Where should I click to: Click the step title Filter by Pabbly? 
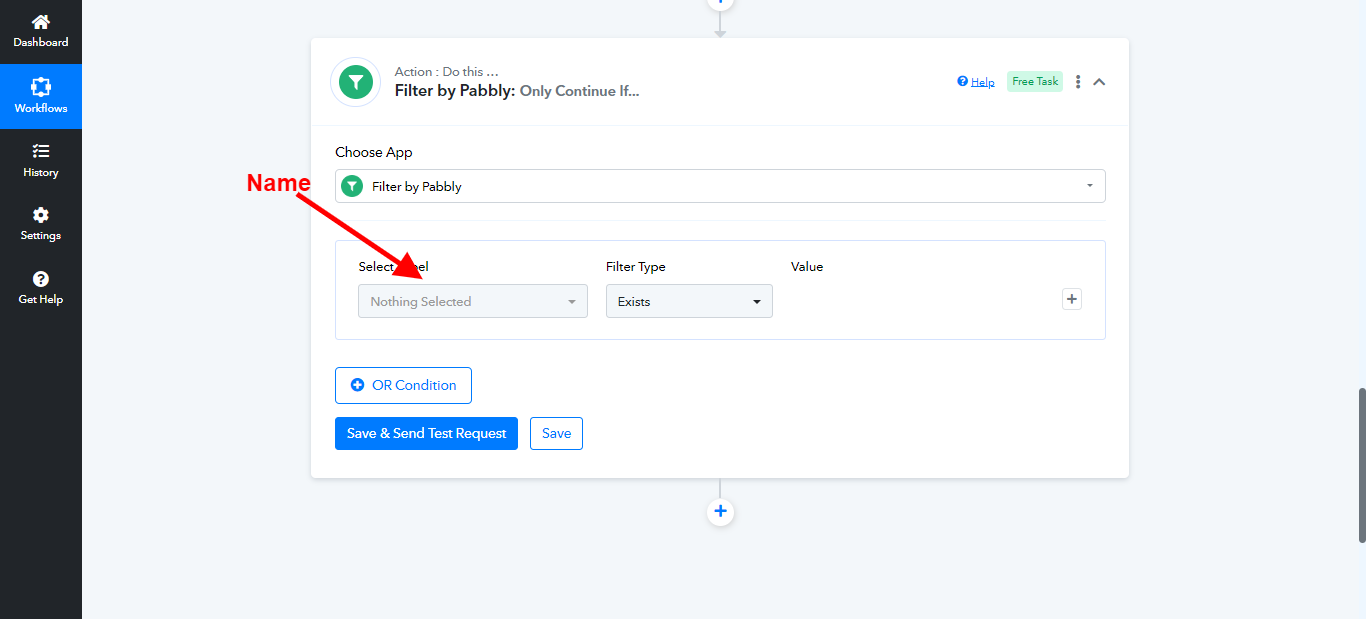[x=454, y=91]
